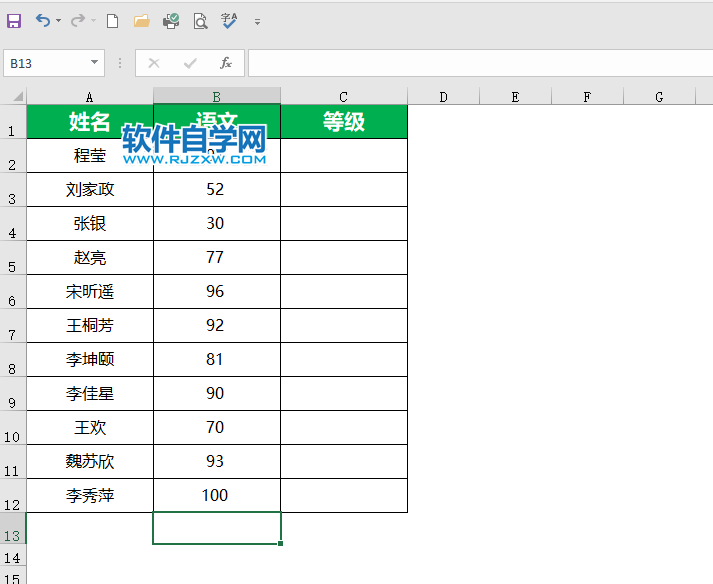Click the cell with name 赵亮

tap(90, 257)
